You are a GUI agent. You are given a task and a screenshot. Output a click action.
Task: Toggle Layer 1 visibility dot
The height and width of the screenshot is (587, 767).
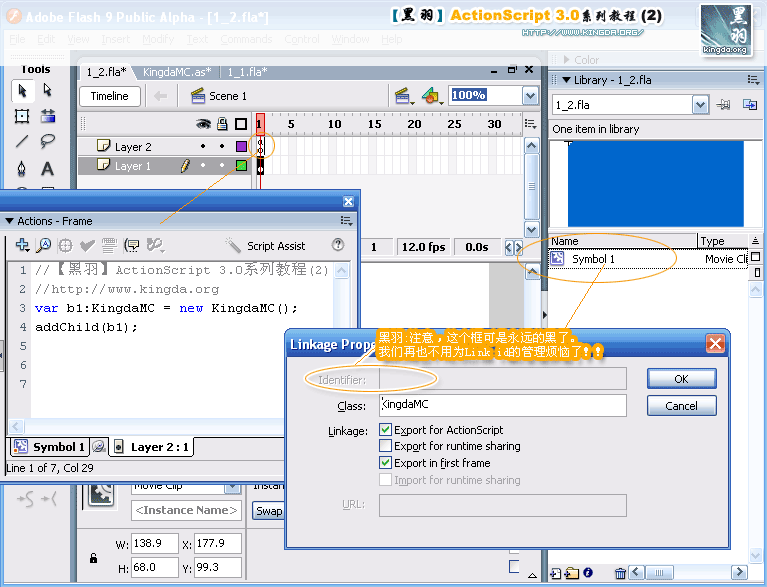(x=203, y=165)
